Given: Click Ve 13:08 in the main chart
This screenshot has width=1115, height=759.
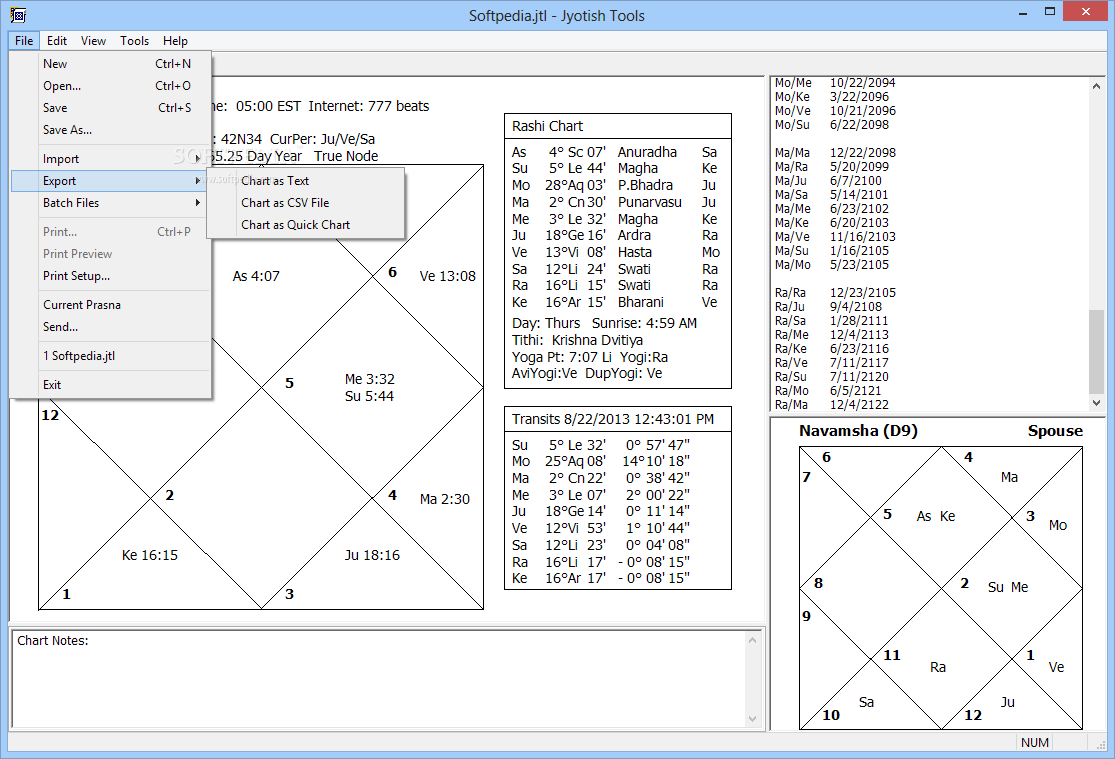Looking at the screenshot, I should 447,276.
